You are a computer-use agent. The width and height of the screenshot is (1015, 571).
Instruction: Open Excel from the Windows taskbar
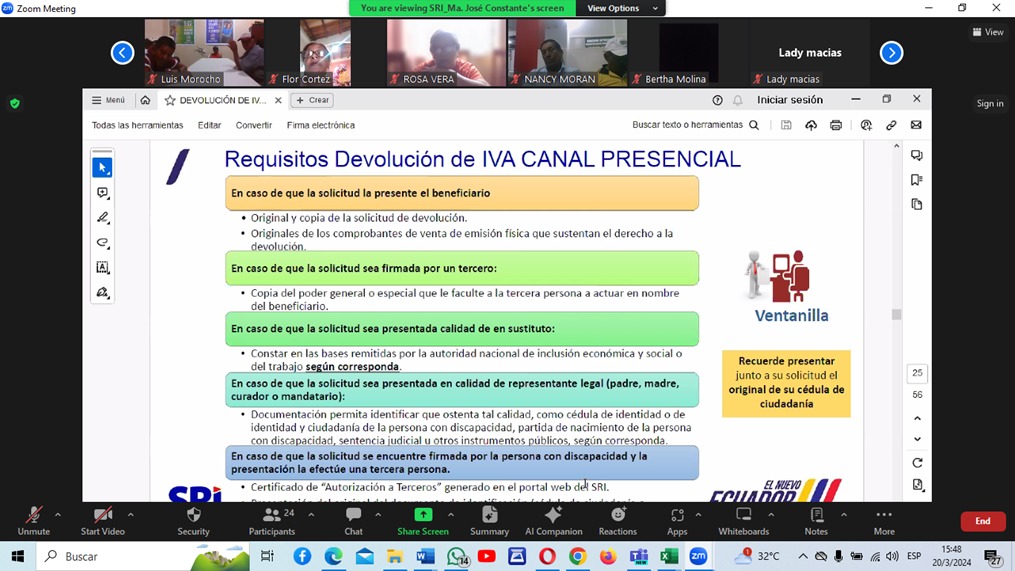[x=668, y=556]
